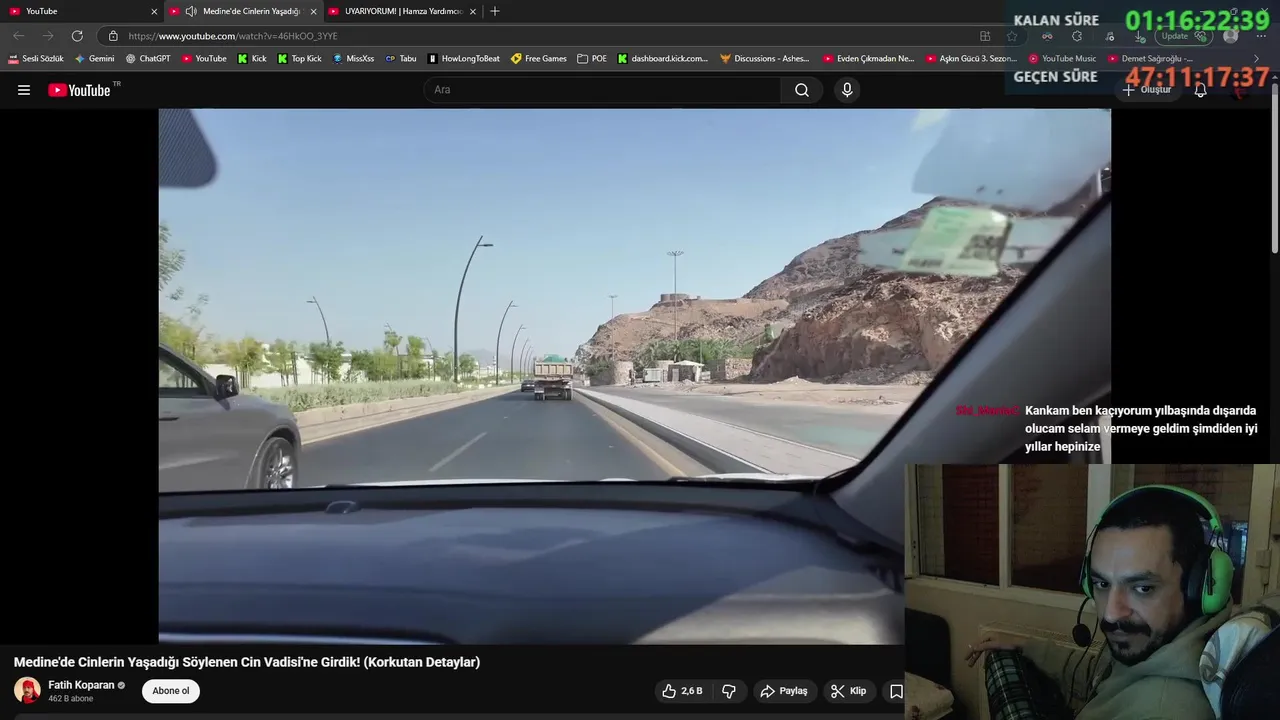This screenshot has height=720, width=1280.
Task: Save the video with bookmark icon
Action: click(896, 691)
